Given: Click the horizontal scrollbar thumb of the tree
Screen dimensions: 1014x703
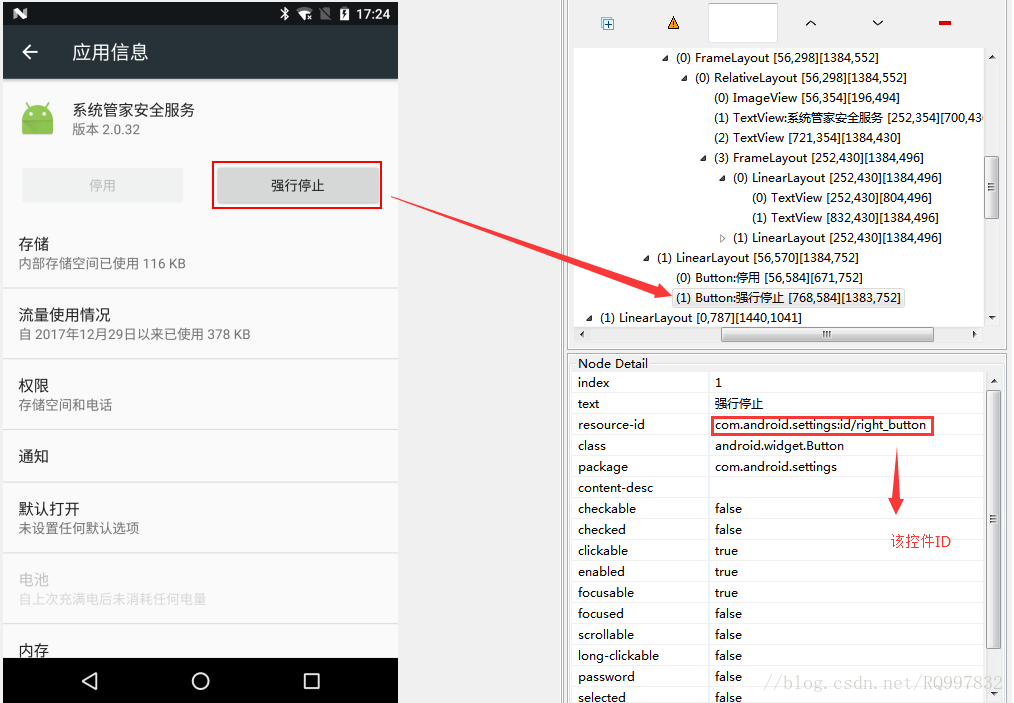Looking at the screenshot, I should (x=827, y=334).
